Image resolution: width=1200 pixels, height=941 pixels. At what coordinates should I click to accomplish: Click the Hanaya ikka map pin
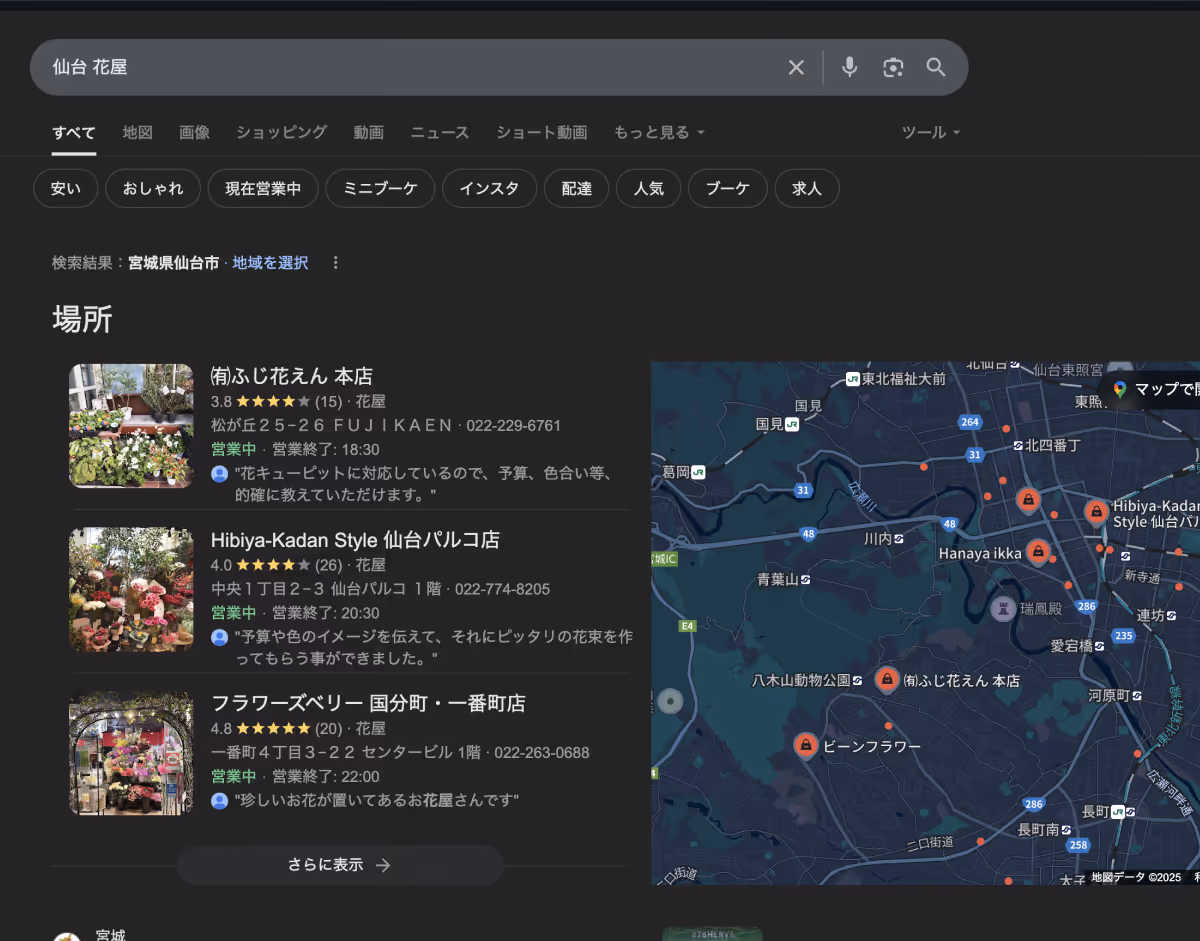coord(1039,552)
